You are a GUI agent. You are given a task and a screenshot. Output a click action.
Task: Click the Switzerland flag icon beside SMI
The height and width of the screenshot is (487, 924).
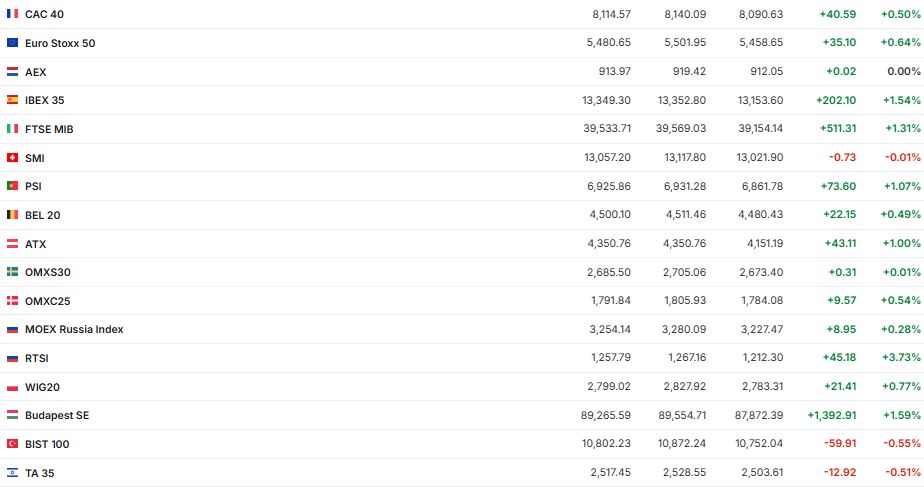(12, 158)
